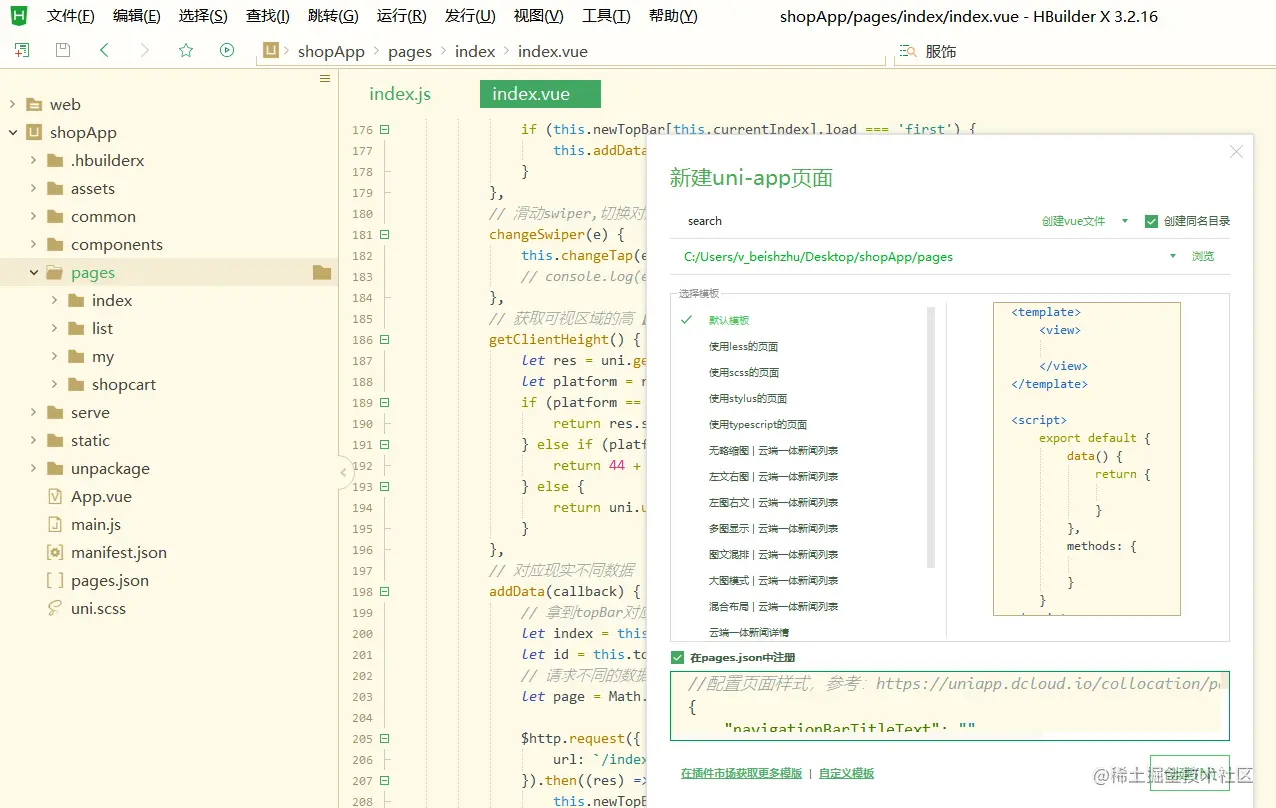Click the save file toolbar icon
This screenshot has width=1276, height=808.
(63, 50)
